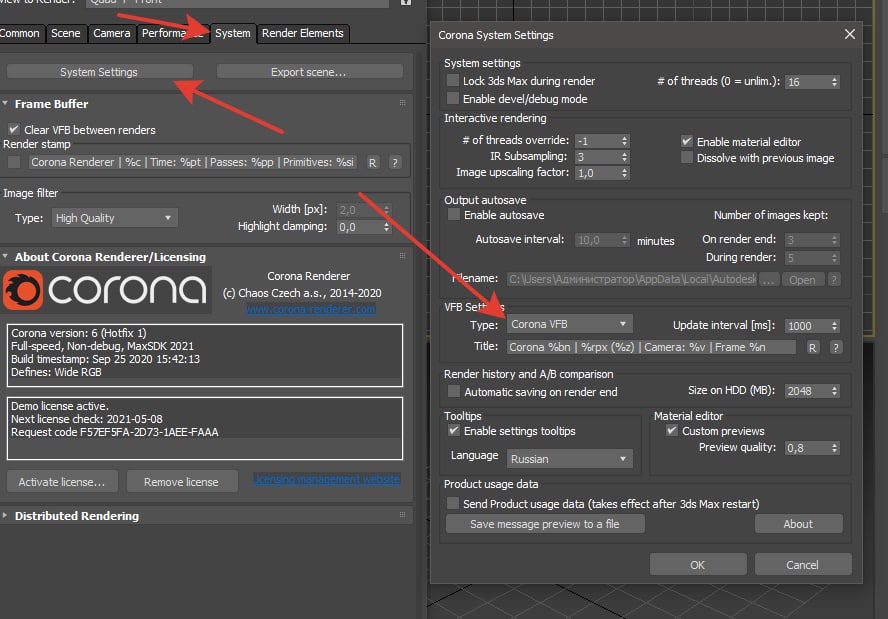Click the Corona logo image
888x619 pixels.
point(106,290)
